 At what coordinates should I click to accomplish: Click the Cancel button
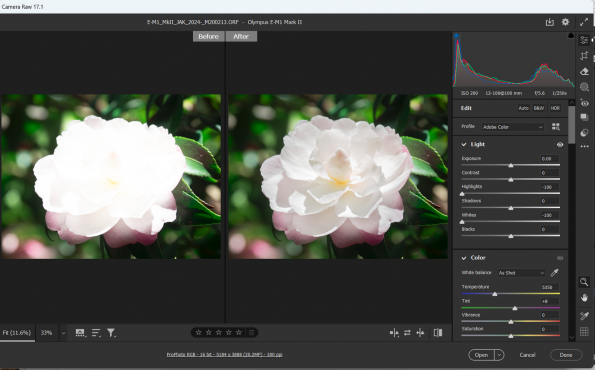(527, 355)
